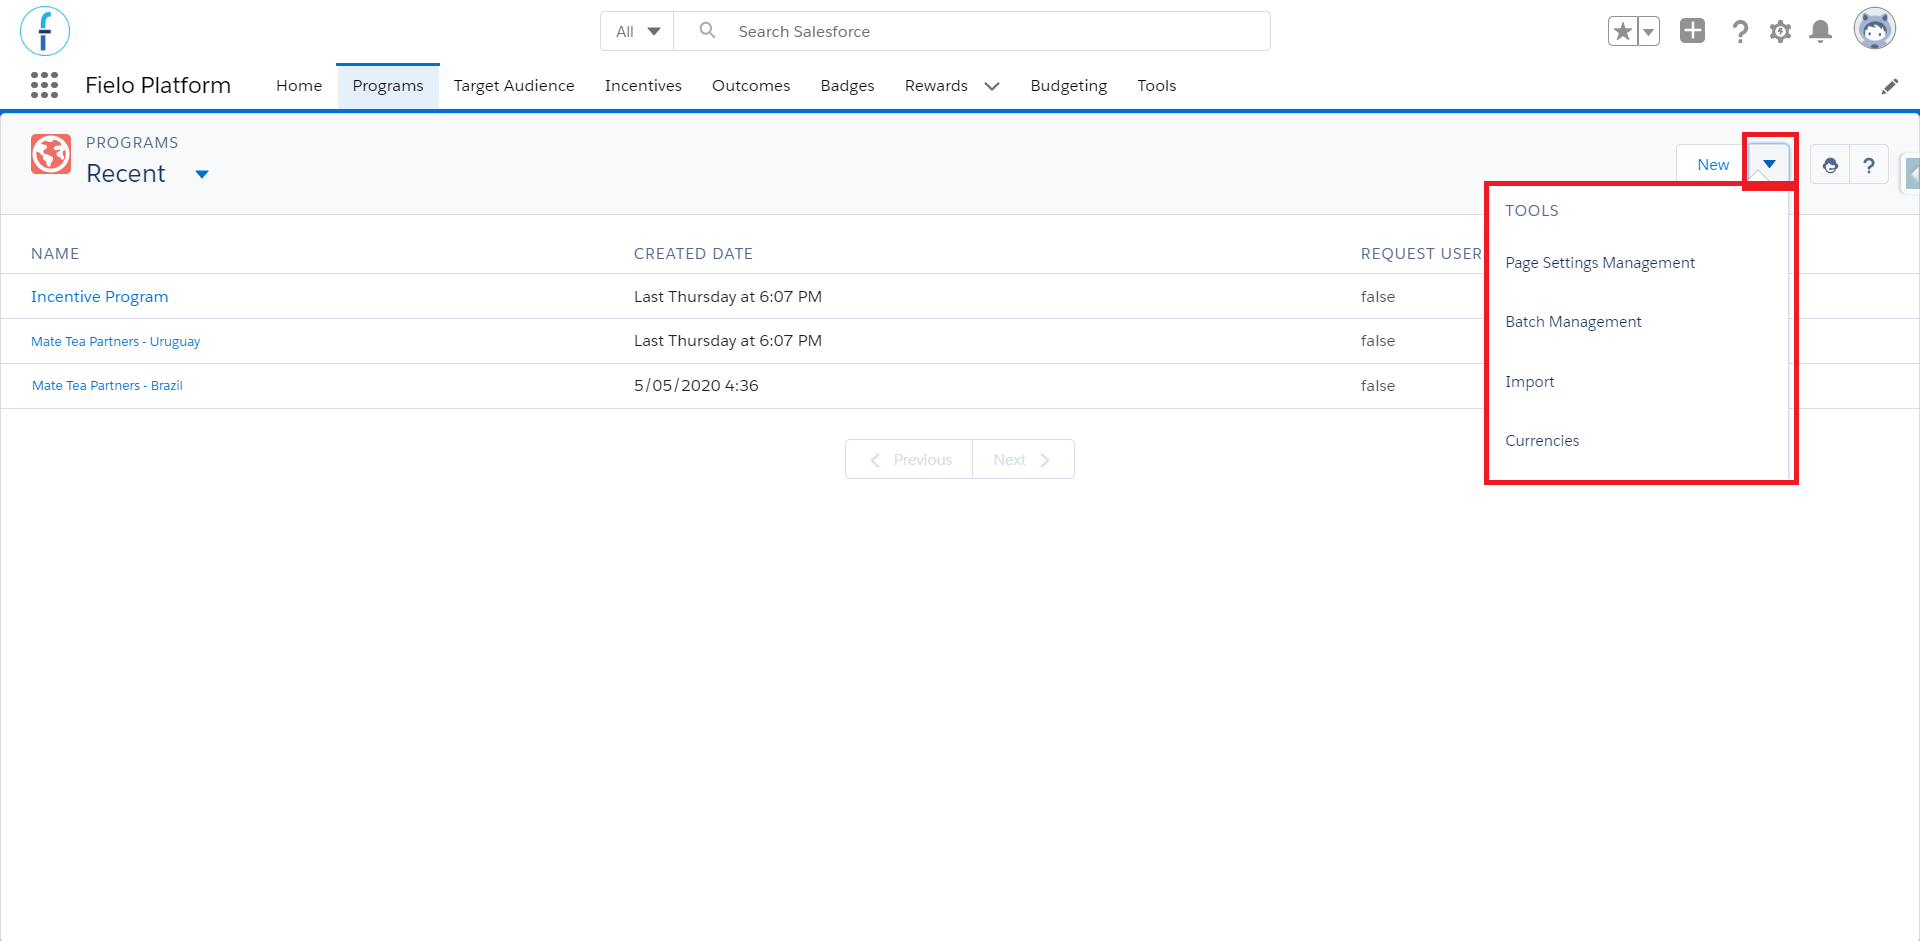Click the false value in Uruguay row
This screenshot has width=1920, height=941.
click(1378, 341)
